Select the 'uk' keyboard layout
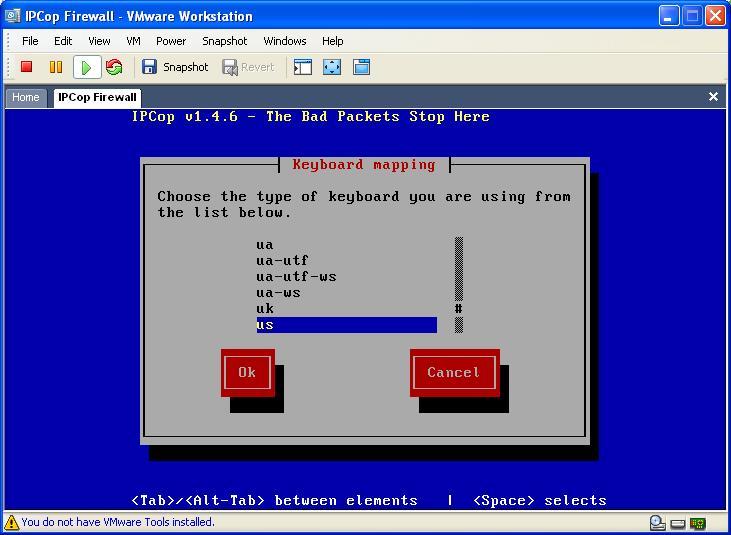731x535 pixels. tap(346, 309)
